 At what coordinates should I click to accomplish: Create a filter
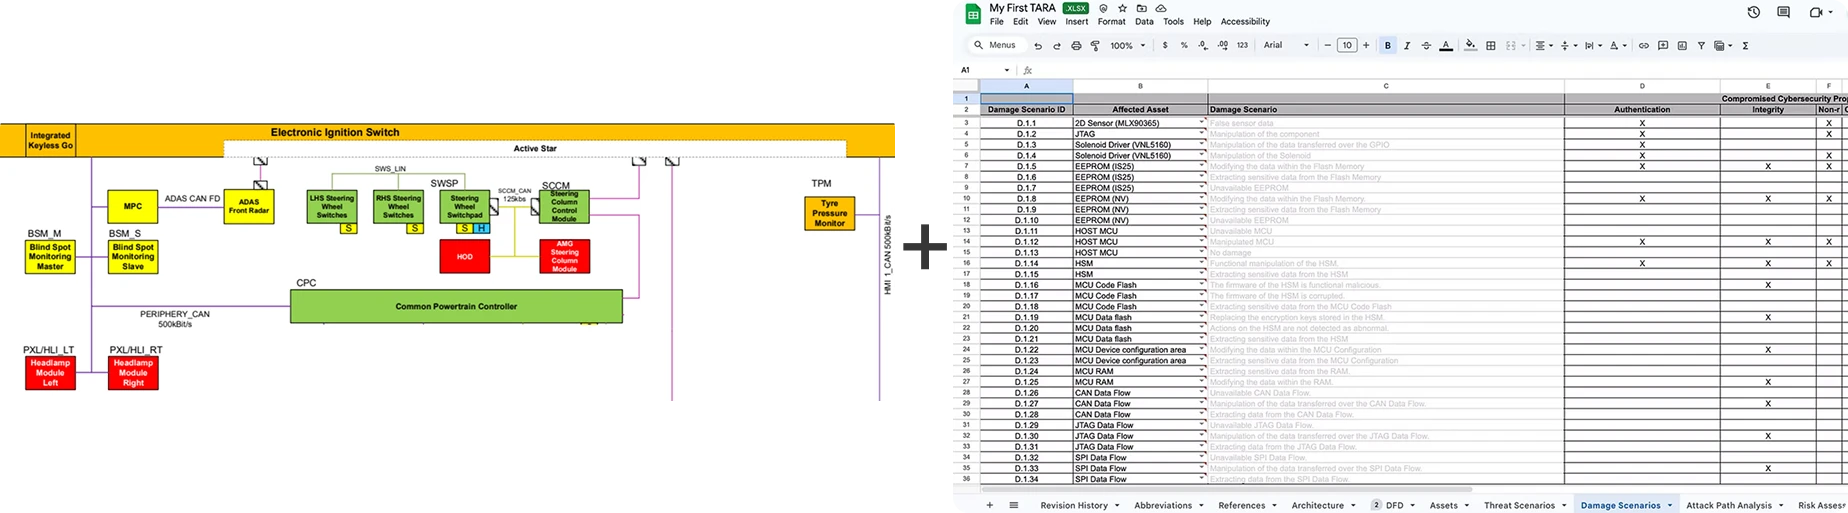pos(1701,45)
